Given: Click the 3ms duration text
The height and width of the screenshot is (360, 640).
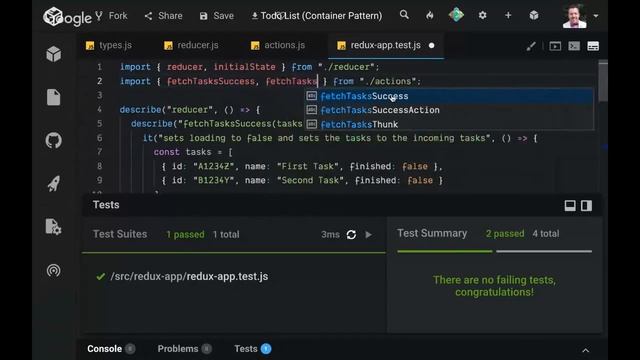Looking at the screenshot, I should point(330,234).
